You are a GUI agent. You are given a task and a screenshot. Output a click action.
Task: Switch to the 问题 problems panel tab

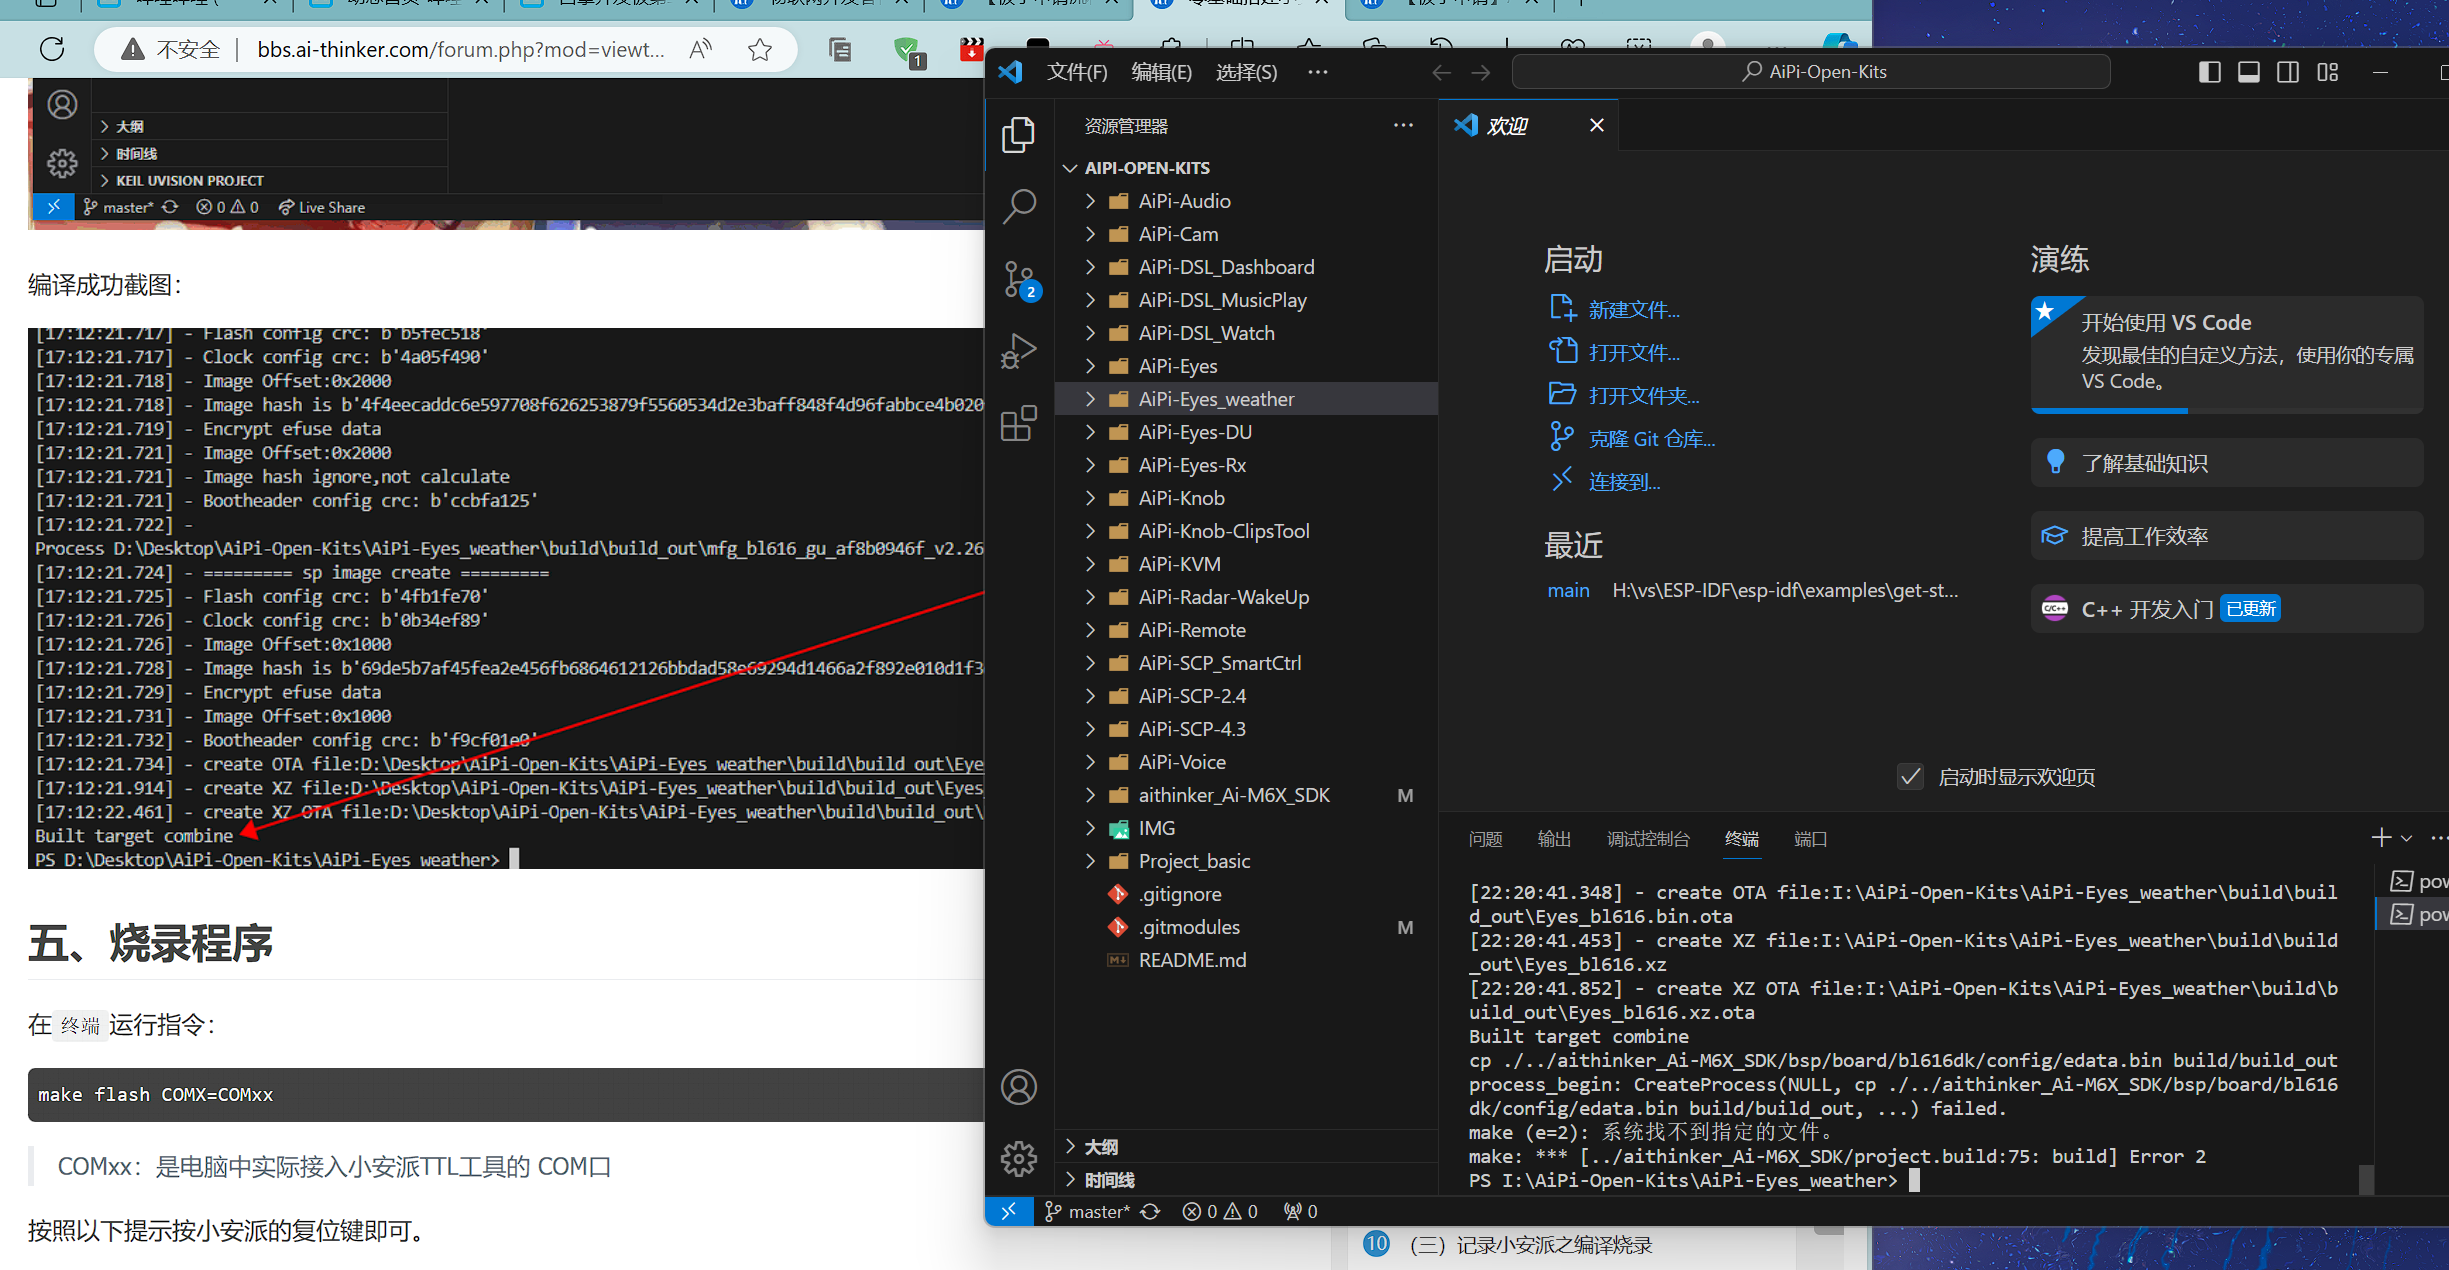[x=1485, y=839]
